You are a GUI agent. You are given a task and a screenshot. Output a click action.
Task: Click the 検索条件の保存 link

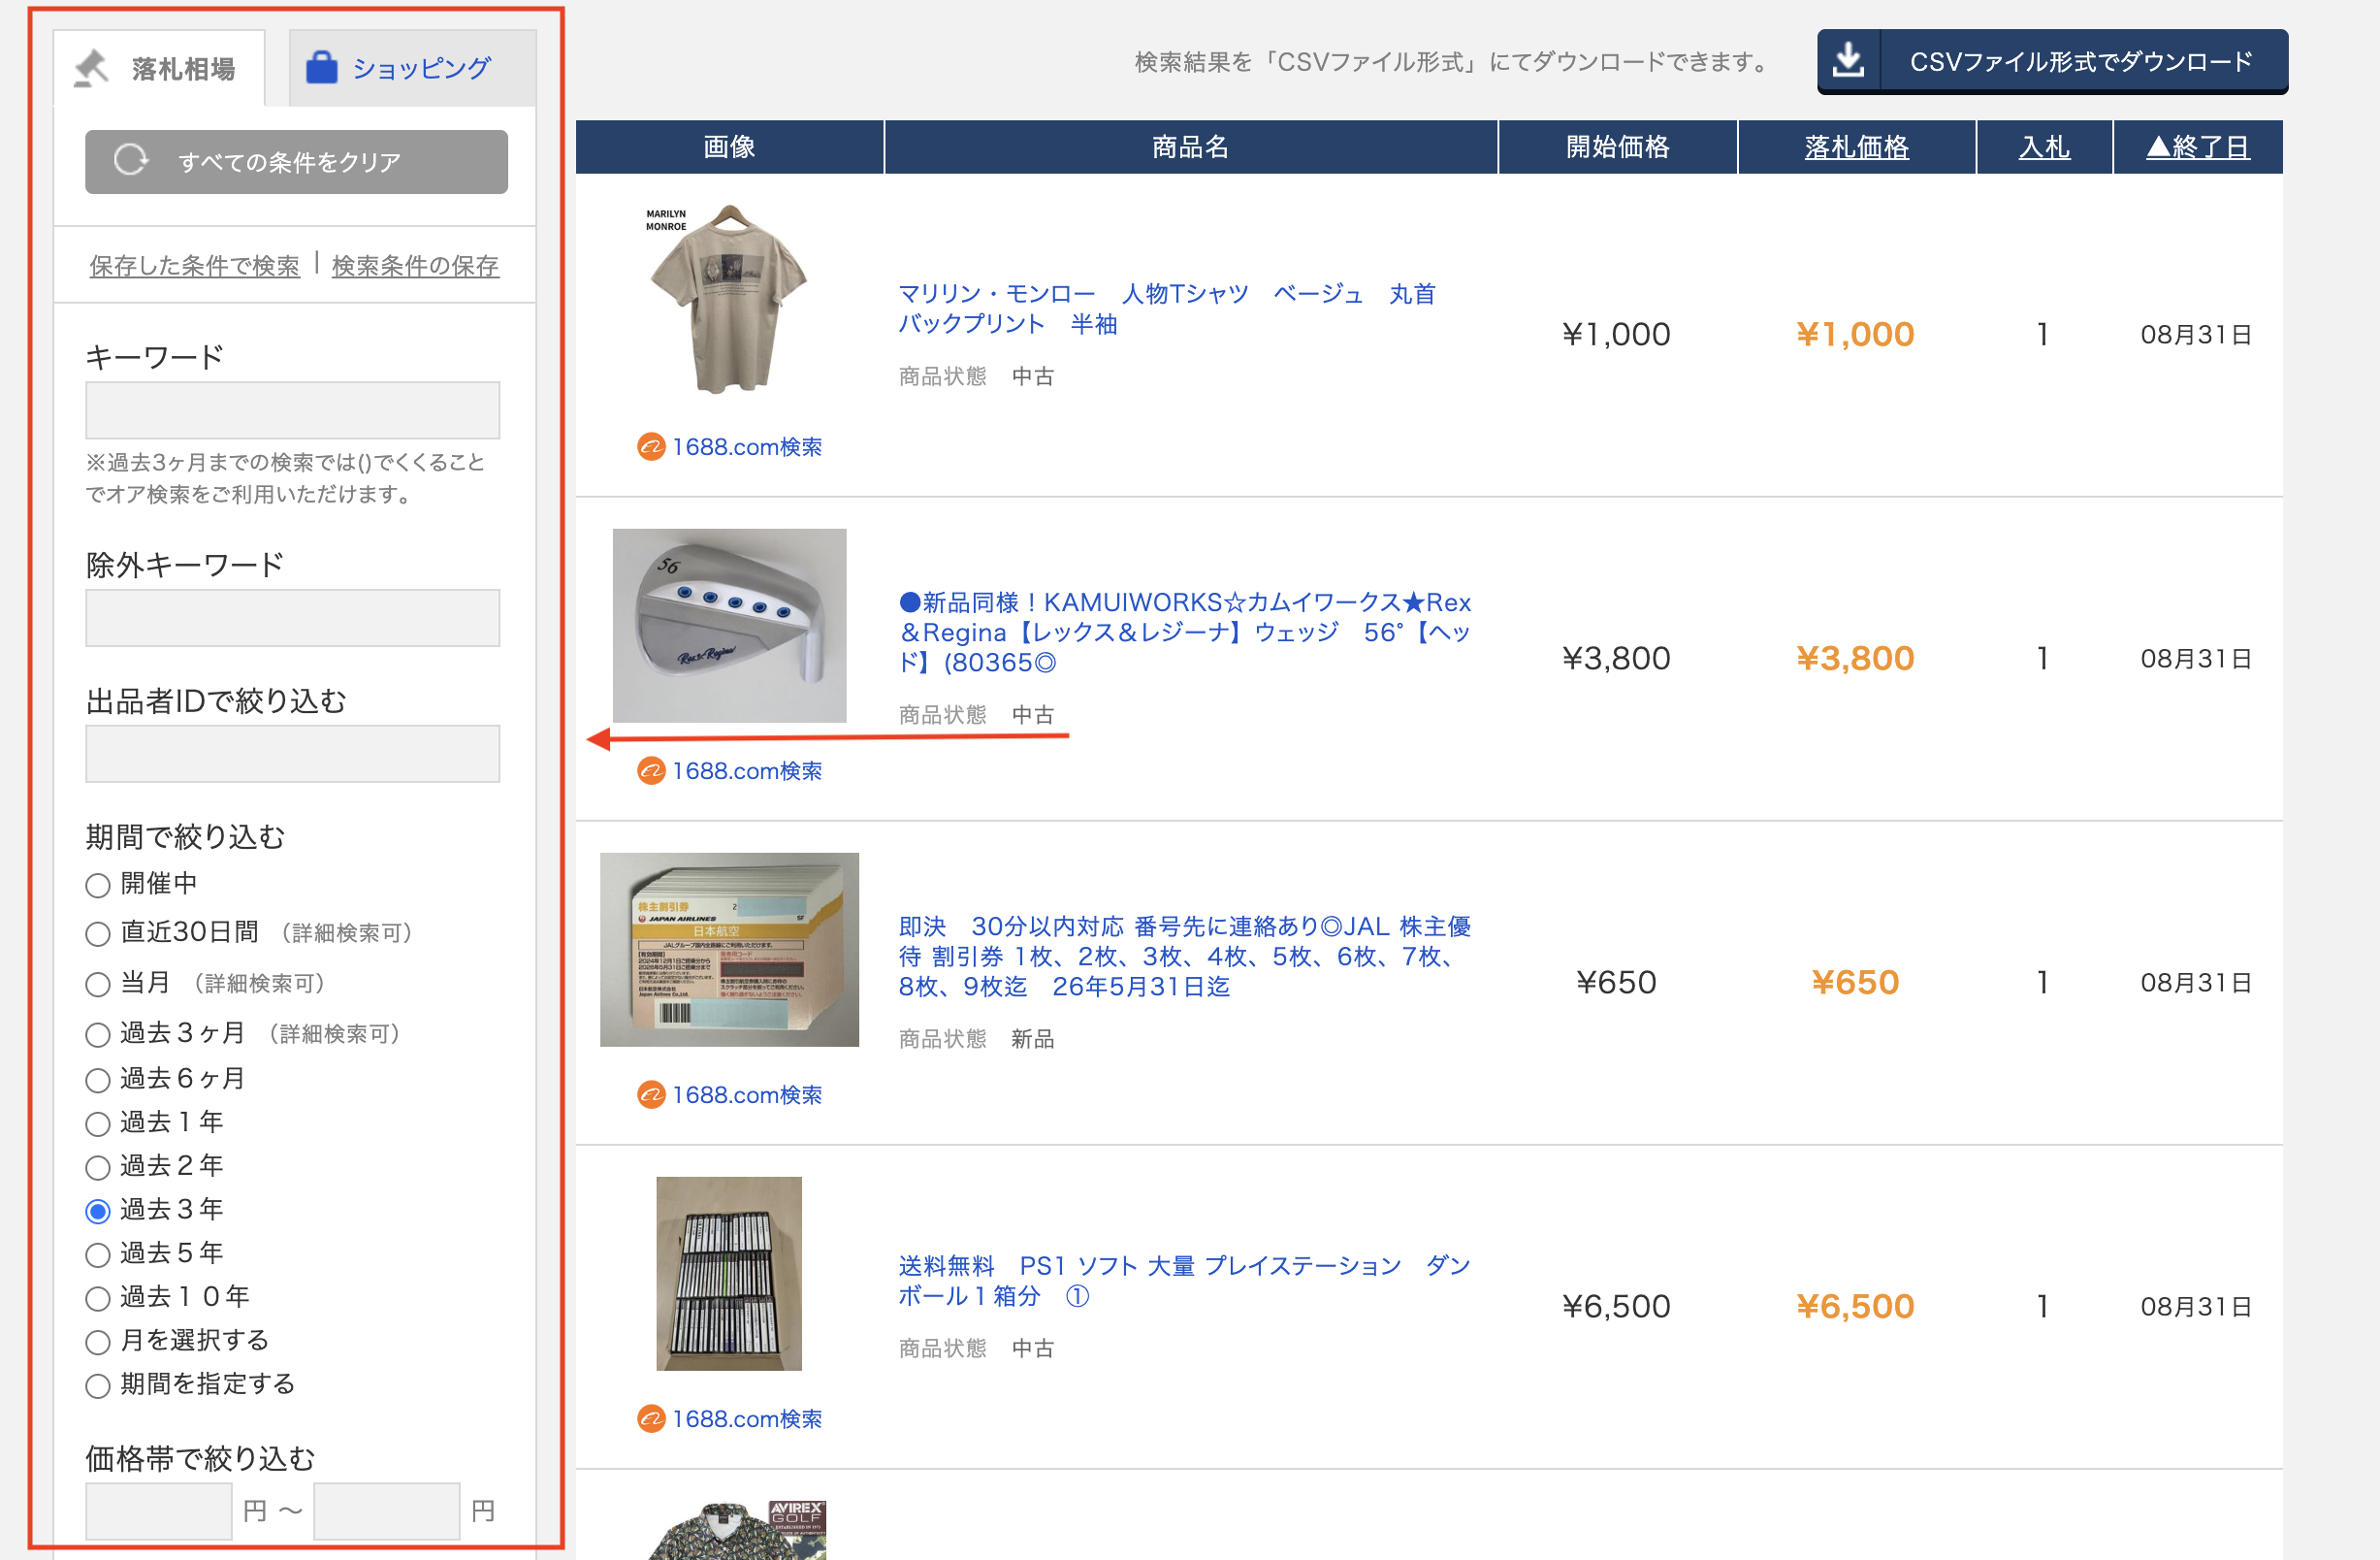(415, 266)
